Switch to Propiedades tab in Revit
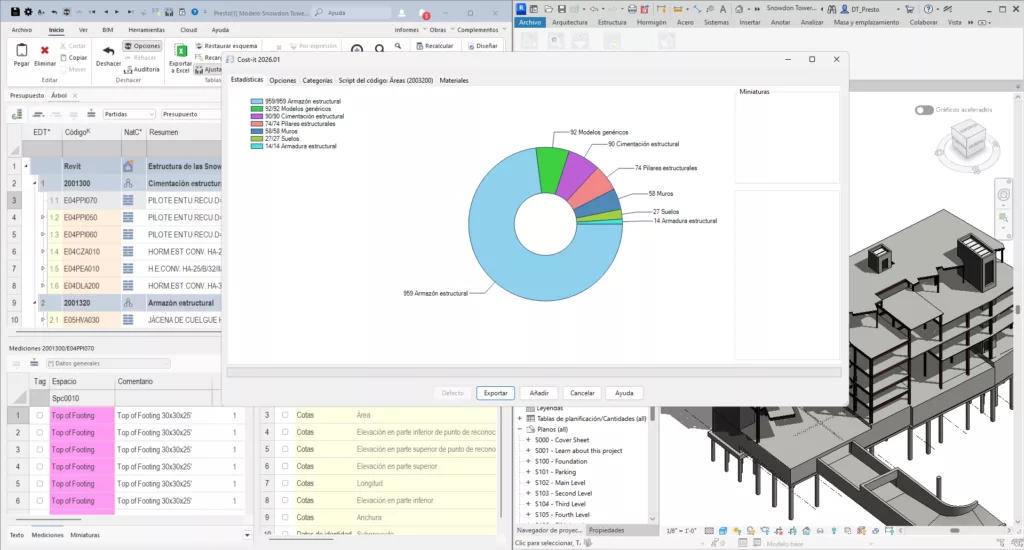The width and height of the screenshot is (1024, 550). coord(607,530)
